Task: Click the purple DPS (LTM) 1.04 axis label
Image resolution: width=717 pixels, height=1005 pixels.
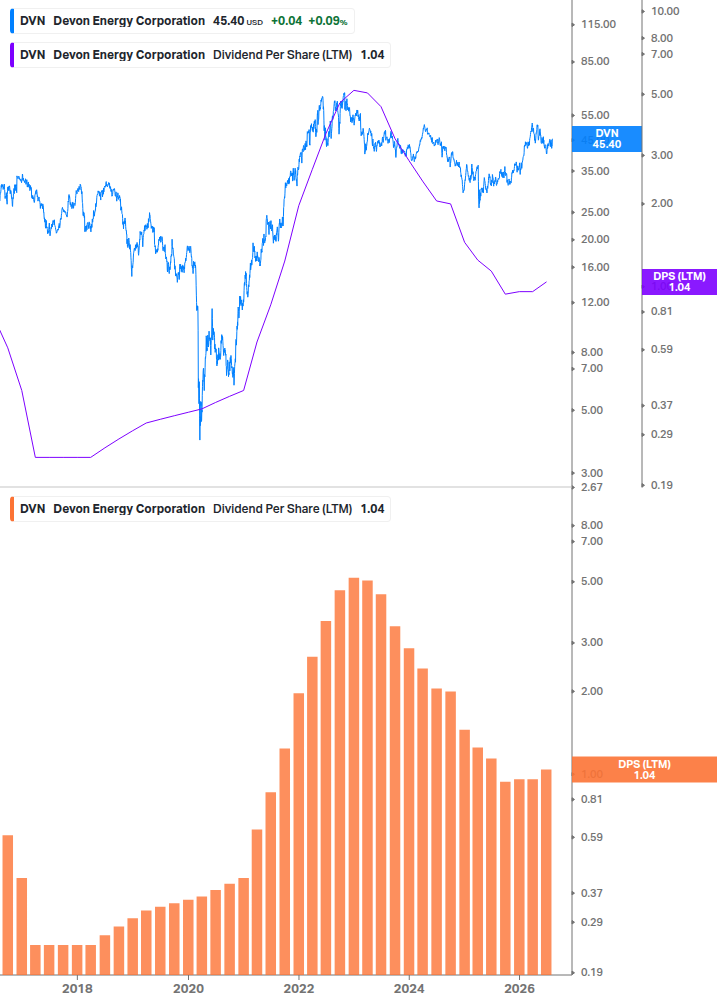Action: click(679, 282)
